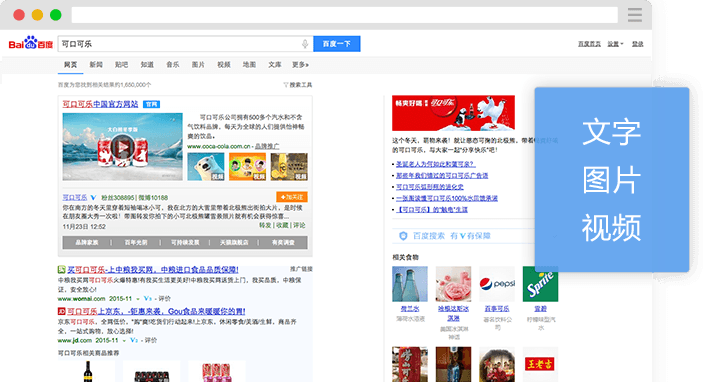The image size is (705, 382).
Task: Switch to the 视频 tab in navigation bar
Action: pos(224,65)
